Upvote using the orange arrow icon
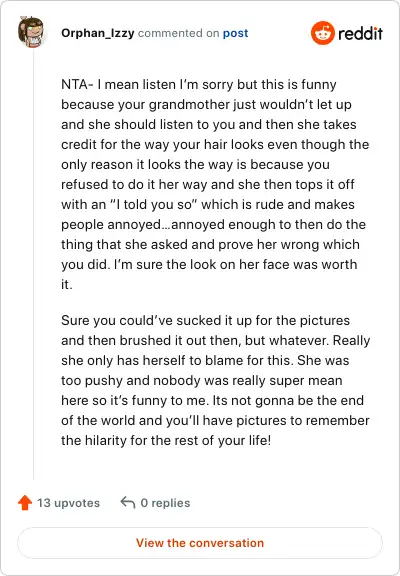This screenshot has width=400, height=576. pyautogui.click(x=25, y=503)
